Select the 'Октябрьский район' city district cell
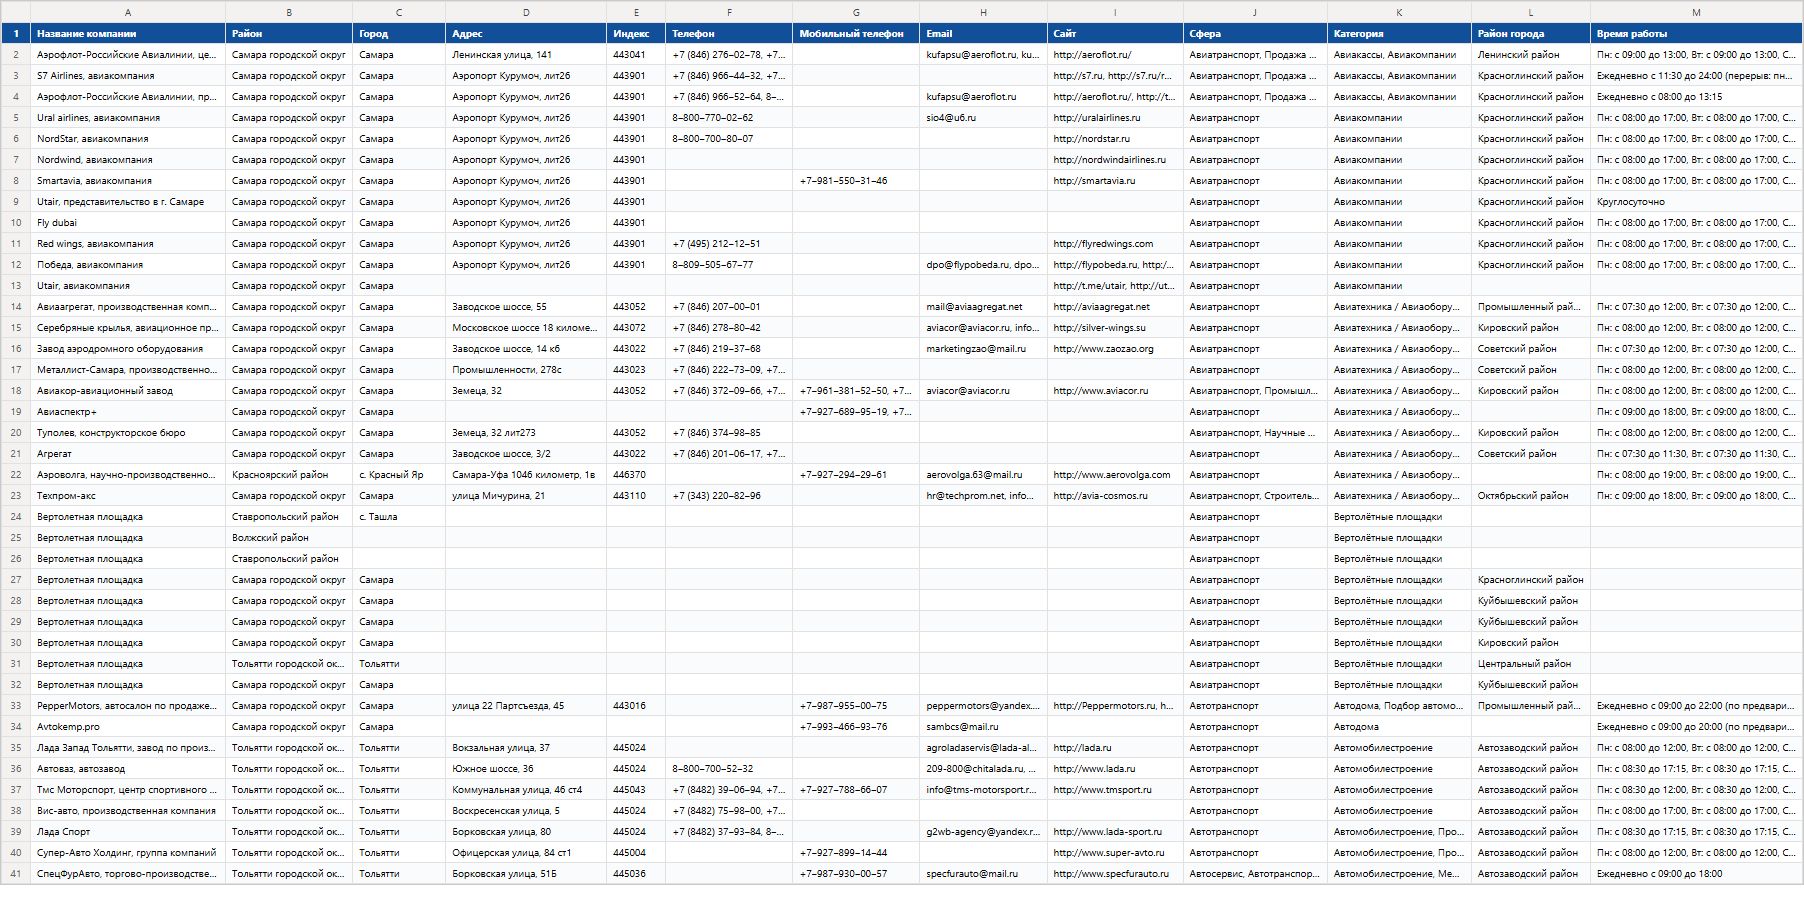The height and width of the screenshot is (902, 1804). click(x=1530, y=496)
